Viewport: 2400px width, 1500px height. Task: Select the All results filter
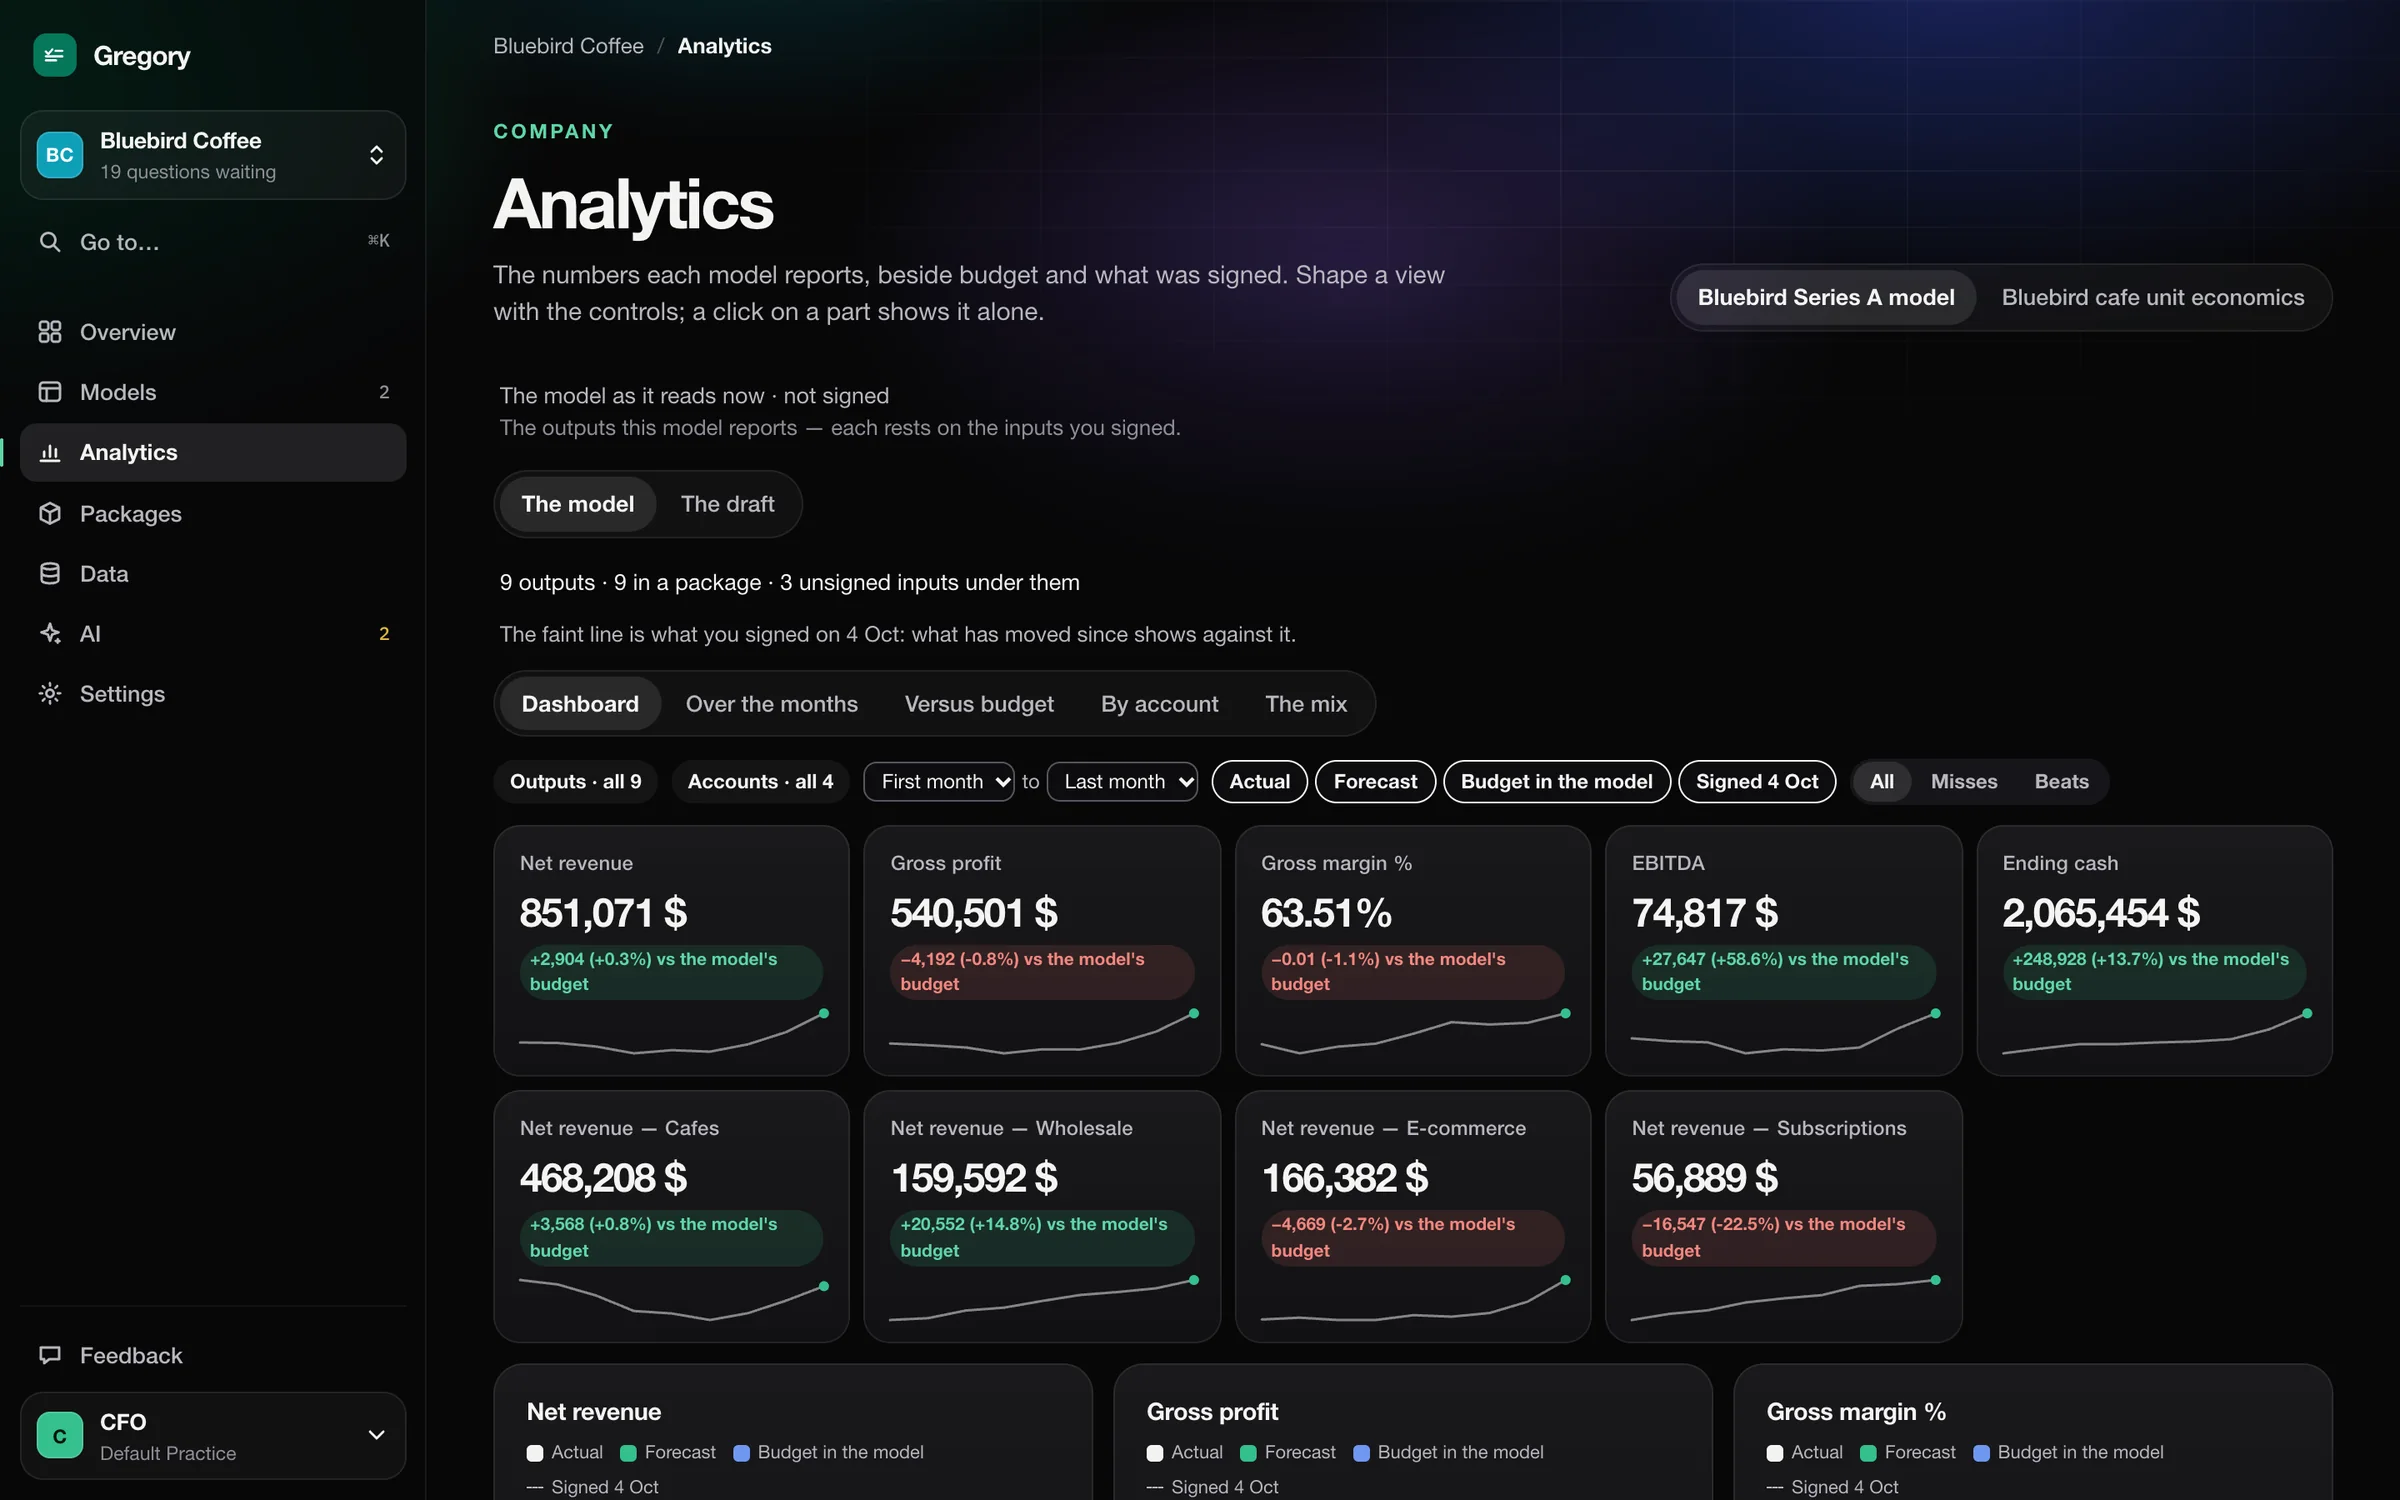pos(1881,782)
